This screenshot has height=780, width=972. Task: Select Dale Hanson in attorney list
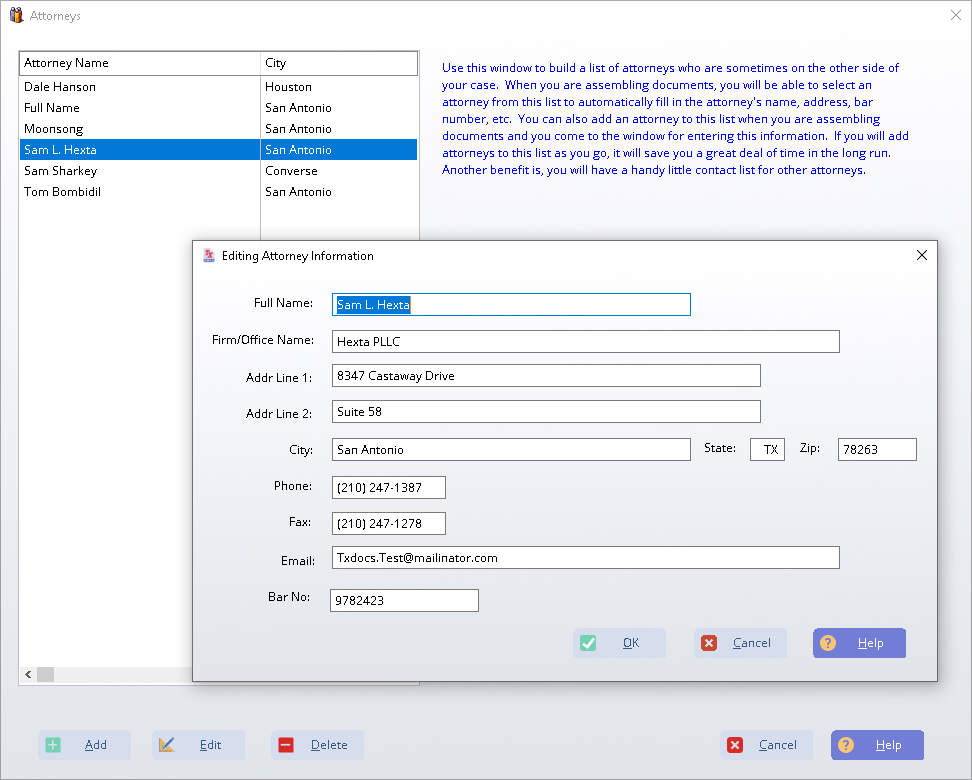click(x=60, y=87)
